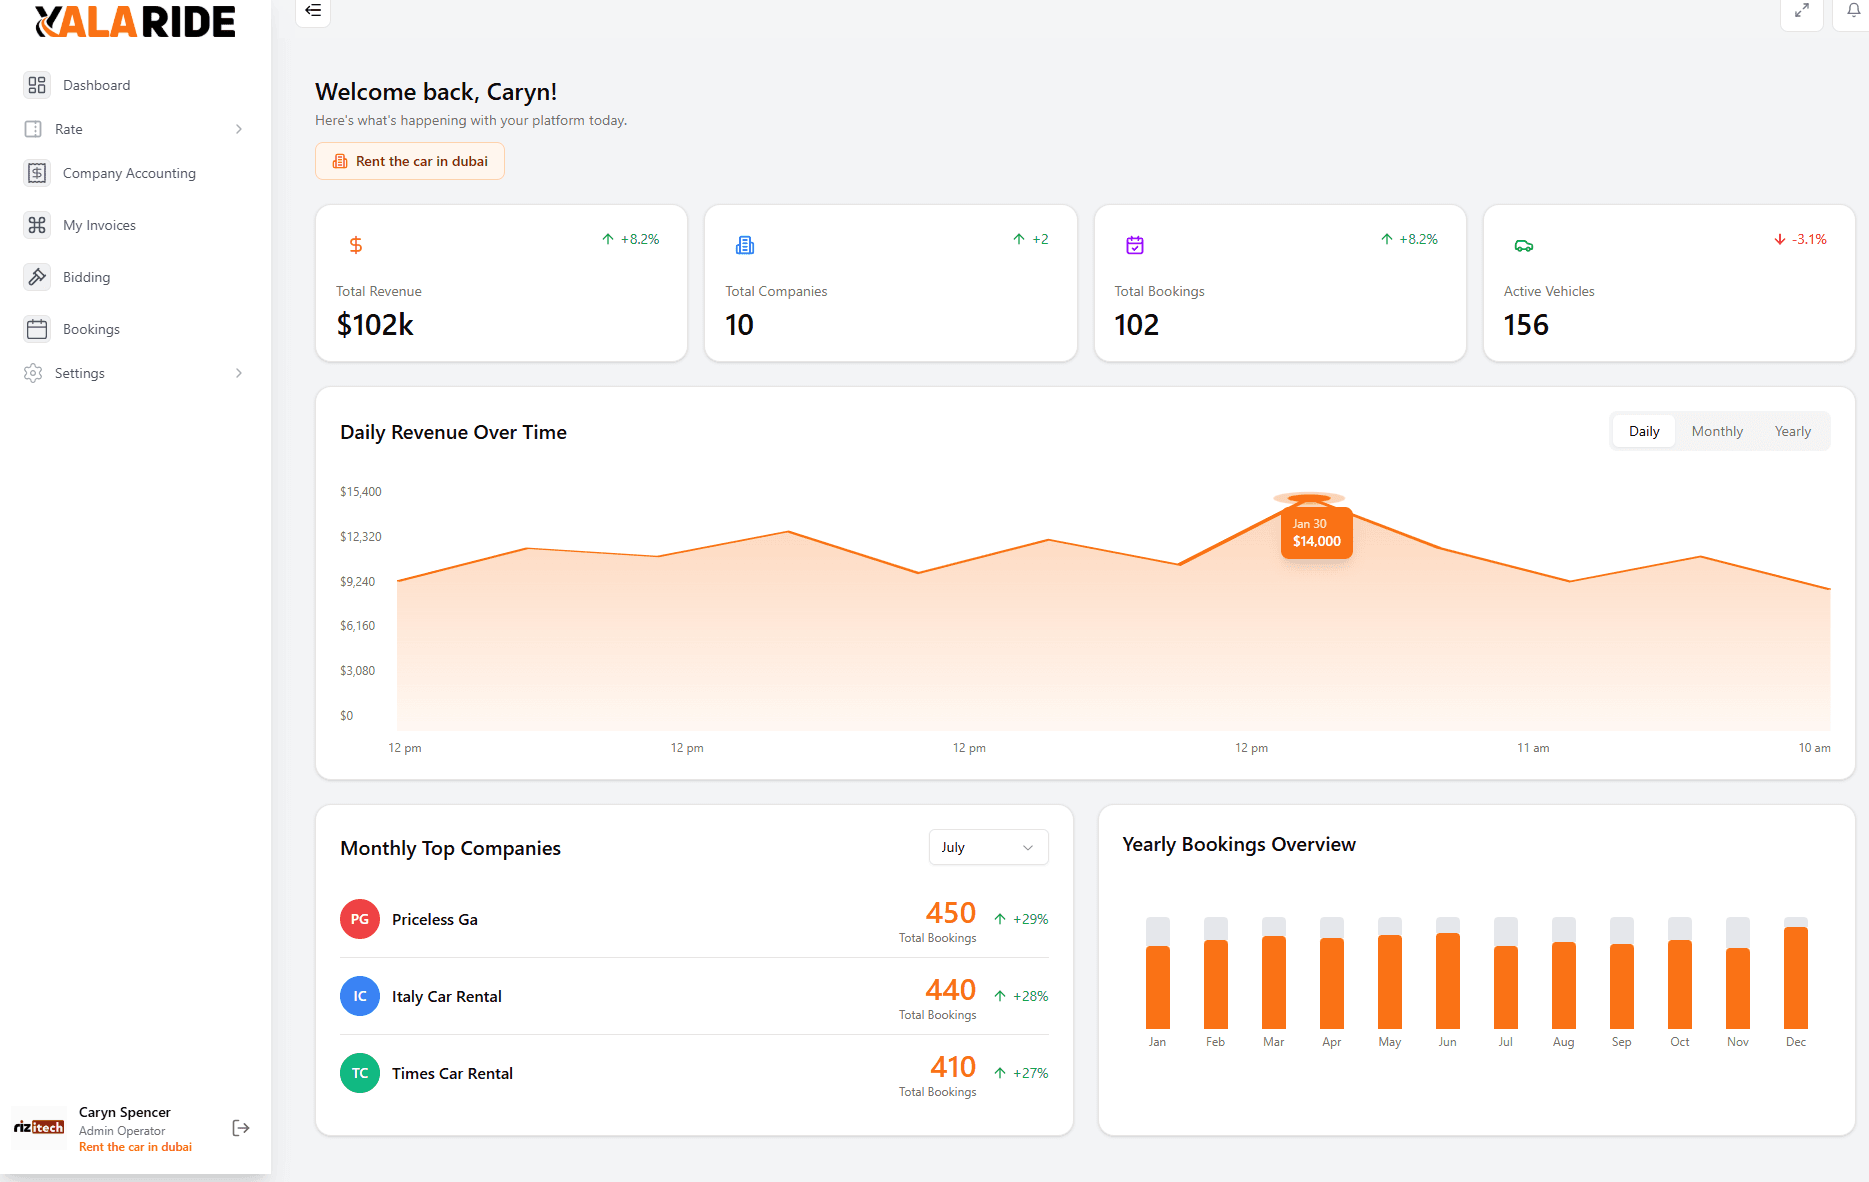Select the Dashboard icon in the sidebar
Image resolution: width=1869 pixels, height=1182 pixels.
37,85
